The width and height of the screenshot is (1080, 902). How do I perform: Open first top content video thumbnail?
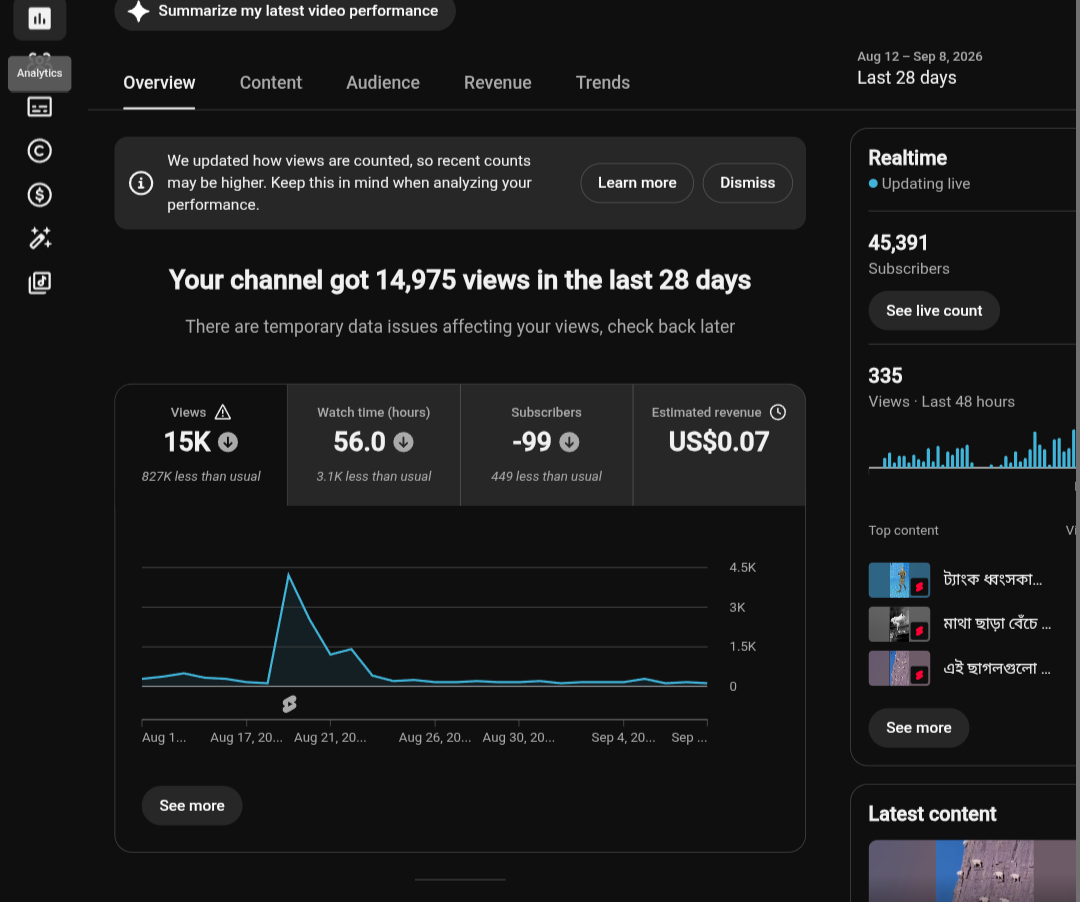[x=900, y=580]
